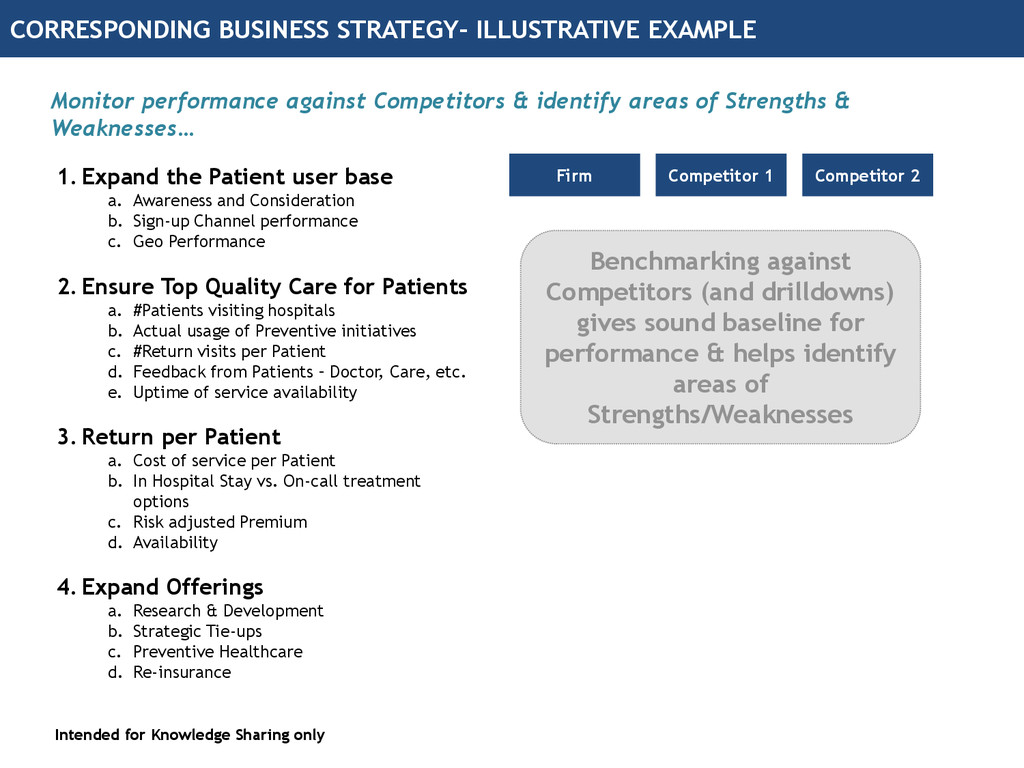Click the italic Monitor performance subtitle
This screenshot has height=768, width=1024.
pyautogui.click(x=450, y=114)
